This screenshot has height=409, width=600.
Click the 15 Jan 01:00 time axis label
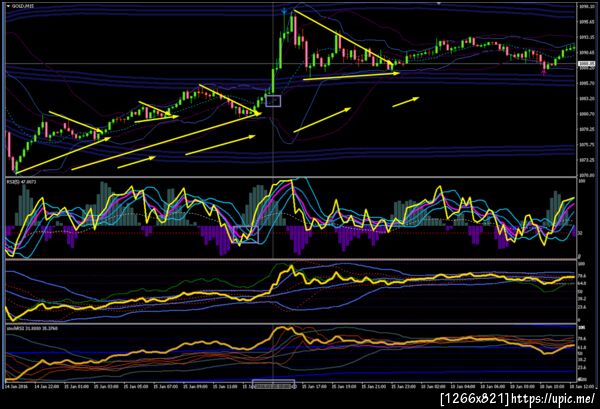click(76, 387)
